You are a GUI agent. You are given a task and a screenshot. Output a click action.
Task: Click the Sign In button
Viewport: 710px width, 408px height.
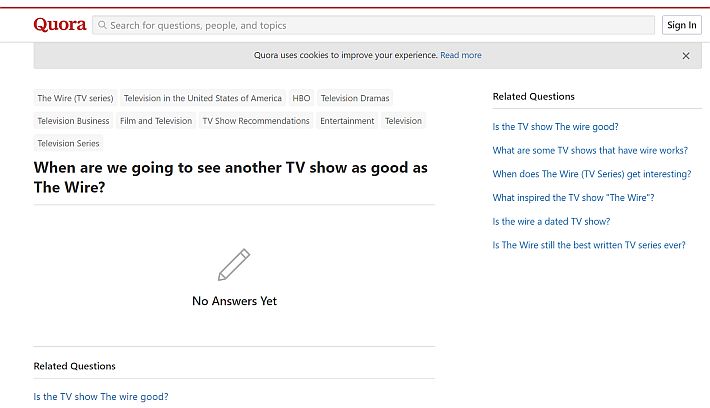[681, 25]
